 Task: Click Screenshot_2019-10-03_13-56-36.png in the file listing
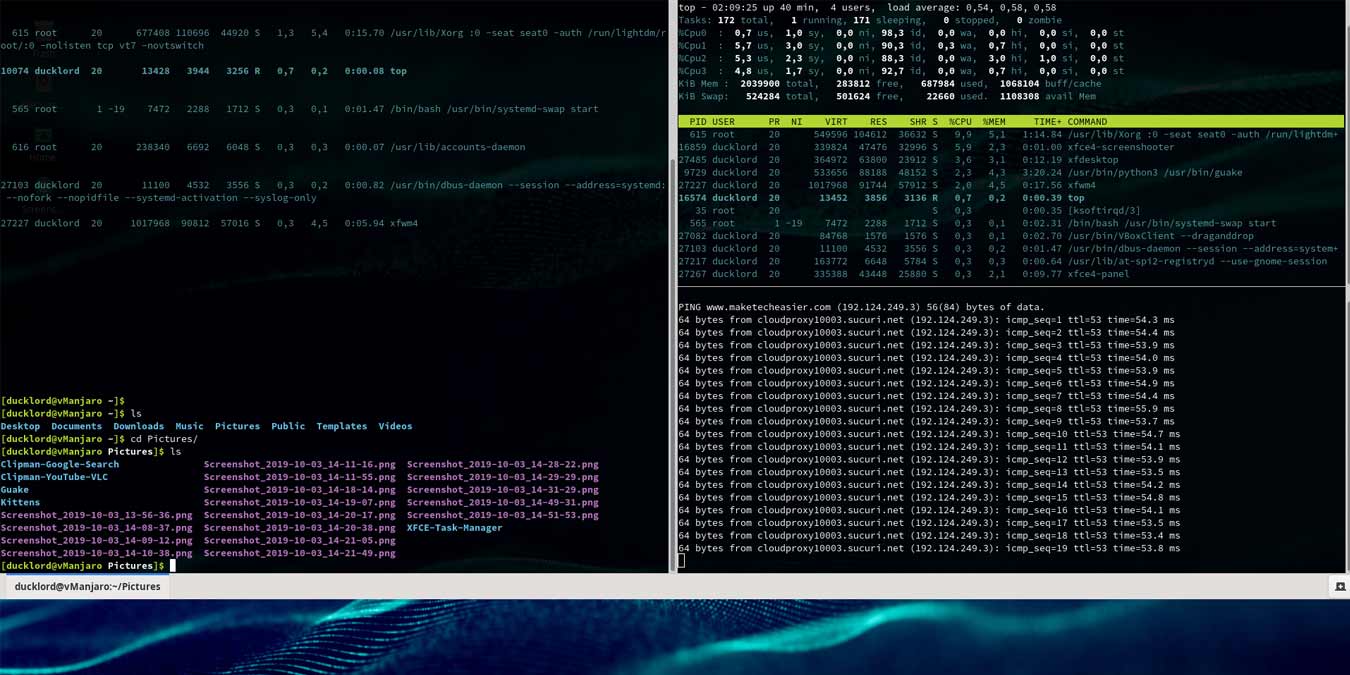coord(96,515)
